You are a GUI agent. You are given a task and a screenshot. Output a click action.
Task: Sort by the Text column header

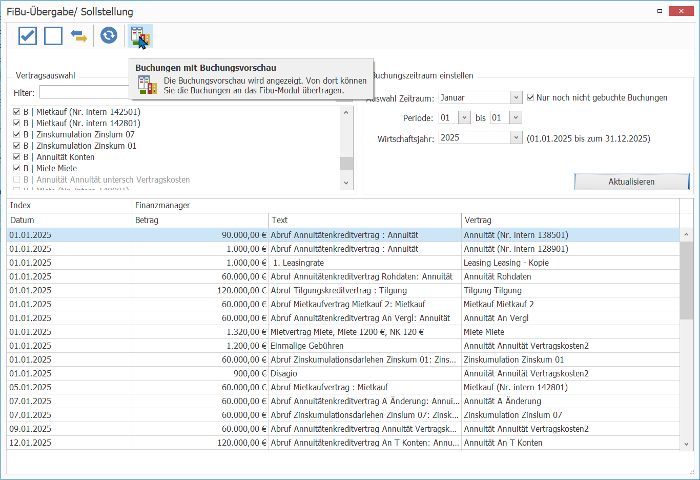(x=365, y=220)
